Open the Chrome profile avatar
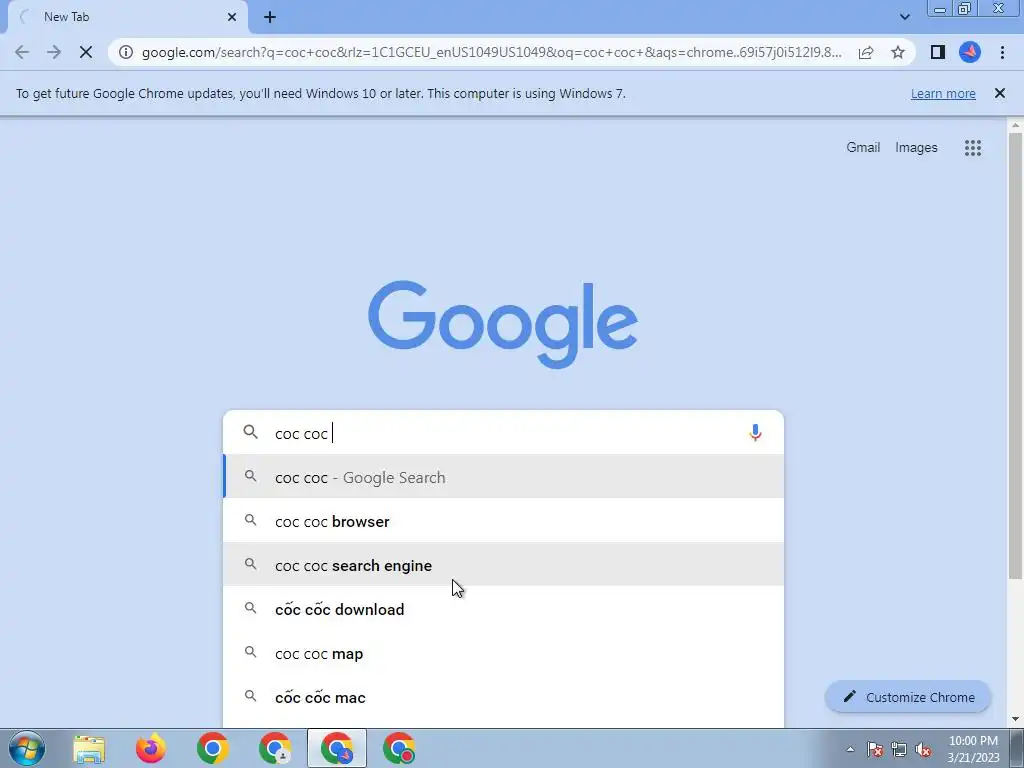The height and width of the screenshot is (768, 1024). pos(970,52)
